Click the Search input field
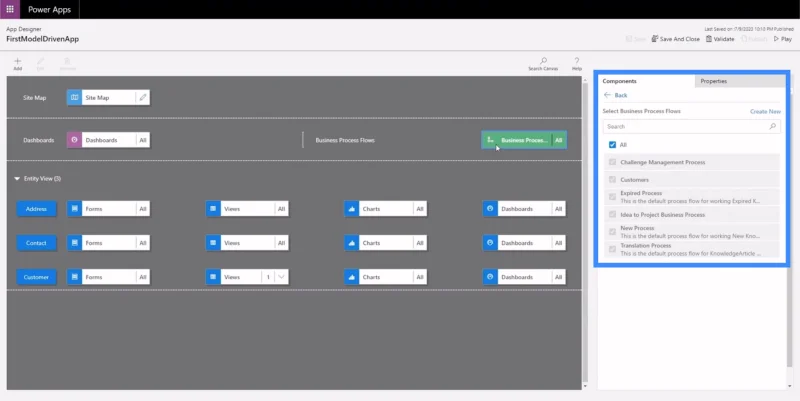The image size is (800, 401). click(x=691, y=127)
